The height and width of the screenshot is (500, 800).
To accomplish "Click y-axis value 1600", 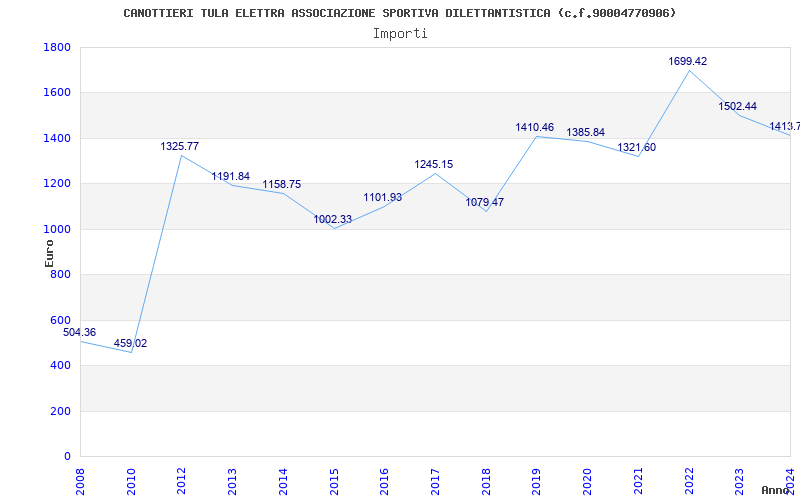I will 57,93.
